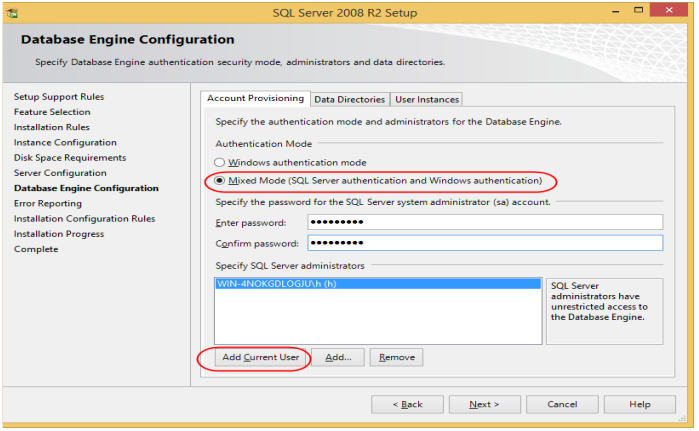699x431 pixels.
Task: Click the SQL Server setup icon in title bar
Action: click(x=12, y=13)
